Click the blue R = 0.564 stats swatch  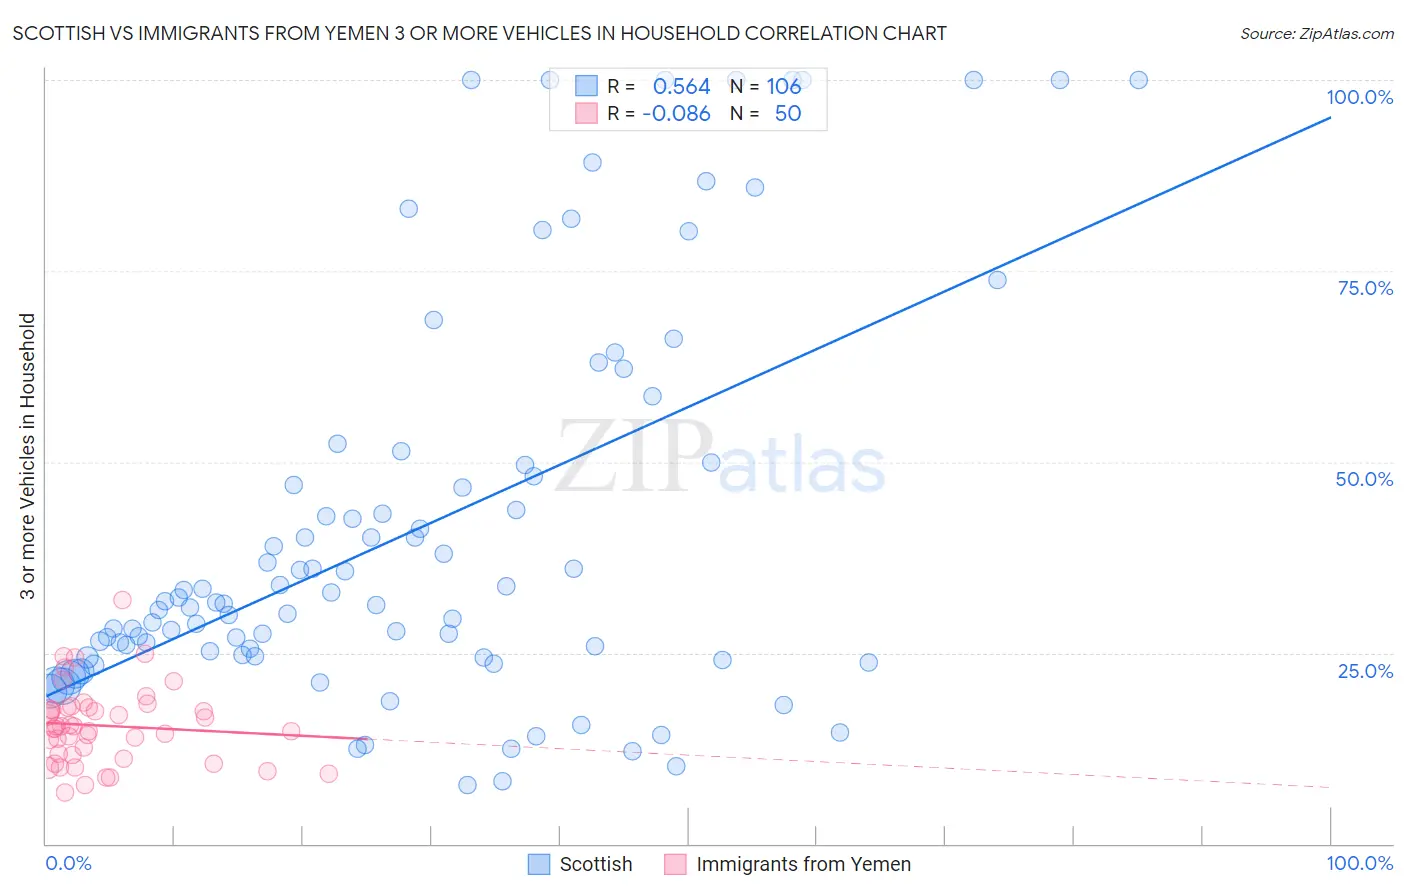click(x=586, y=86)
